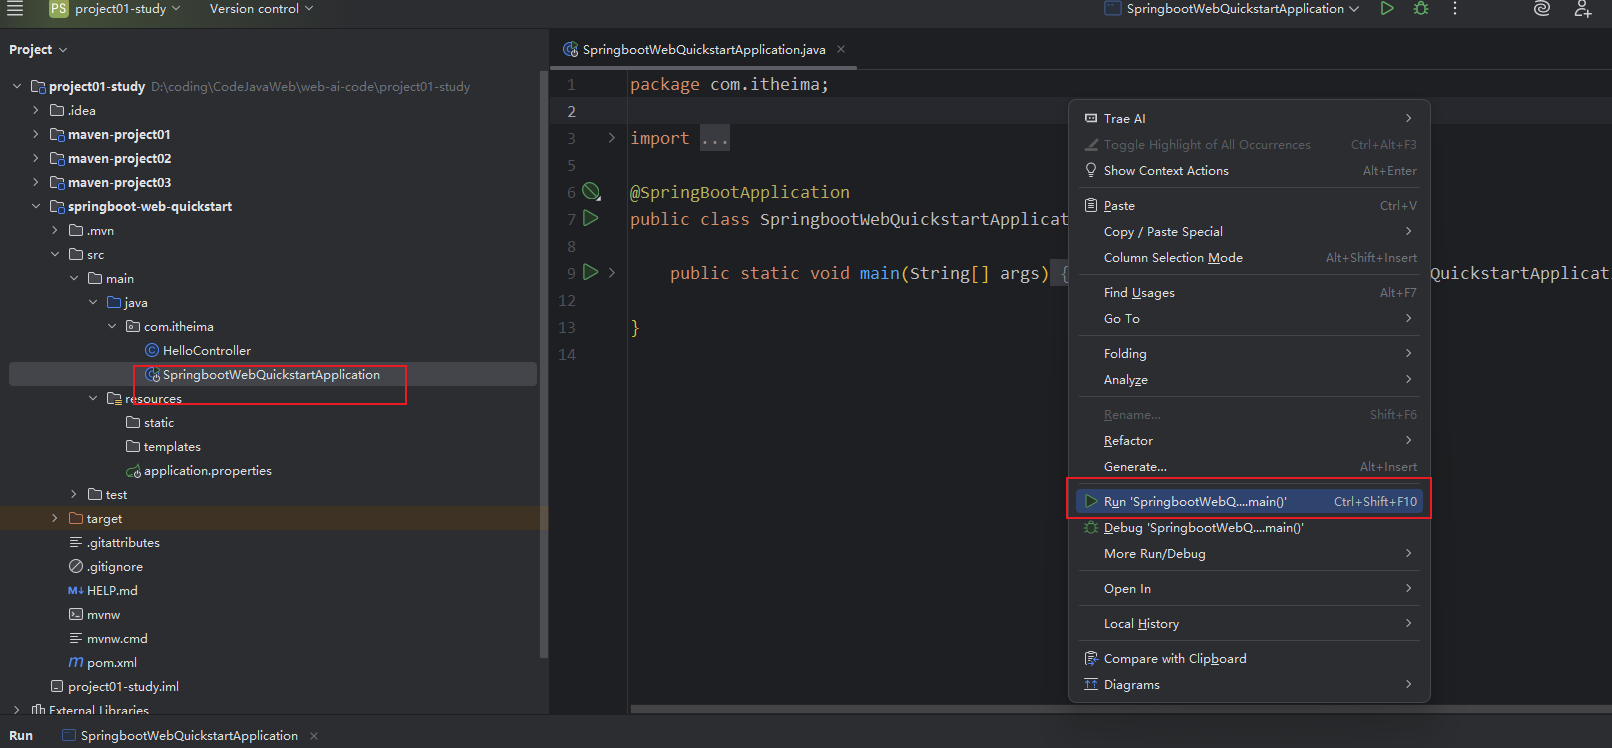Open the run configuration dropdown
The image size is (1612, 748).
click(x=1232, y=9)
